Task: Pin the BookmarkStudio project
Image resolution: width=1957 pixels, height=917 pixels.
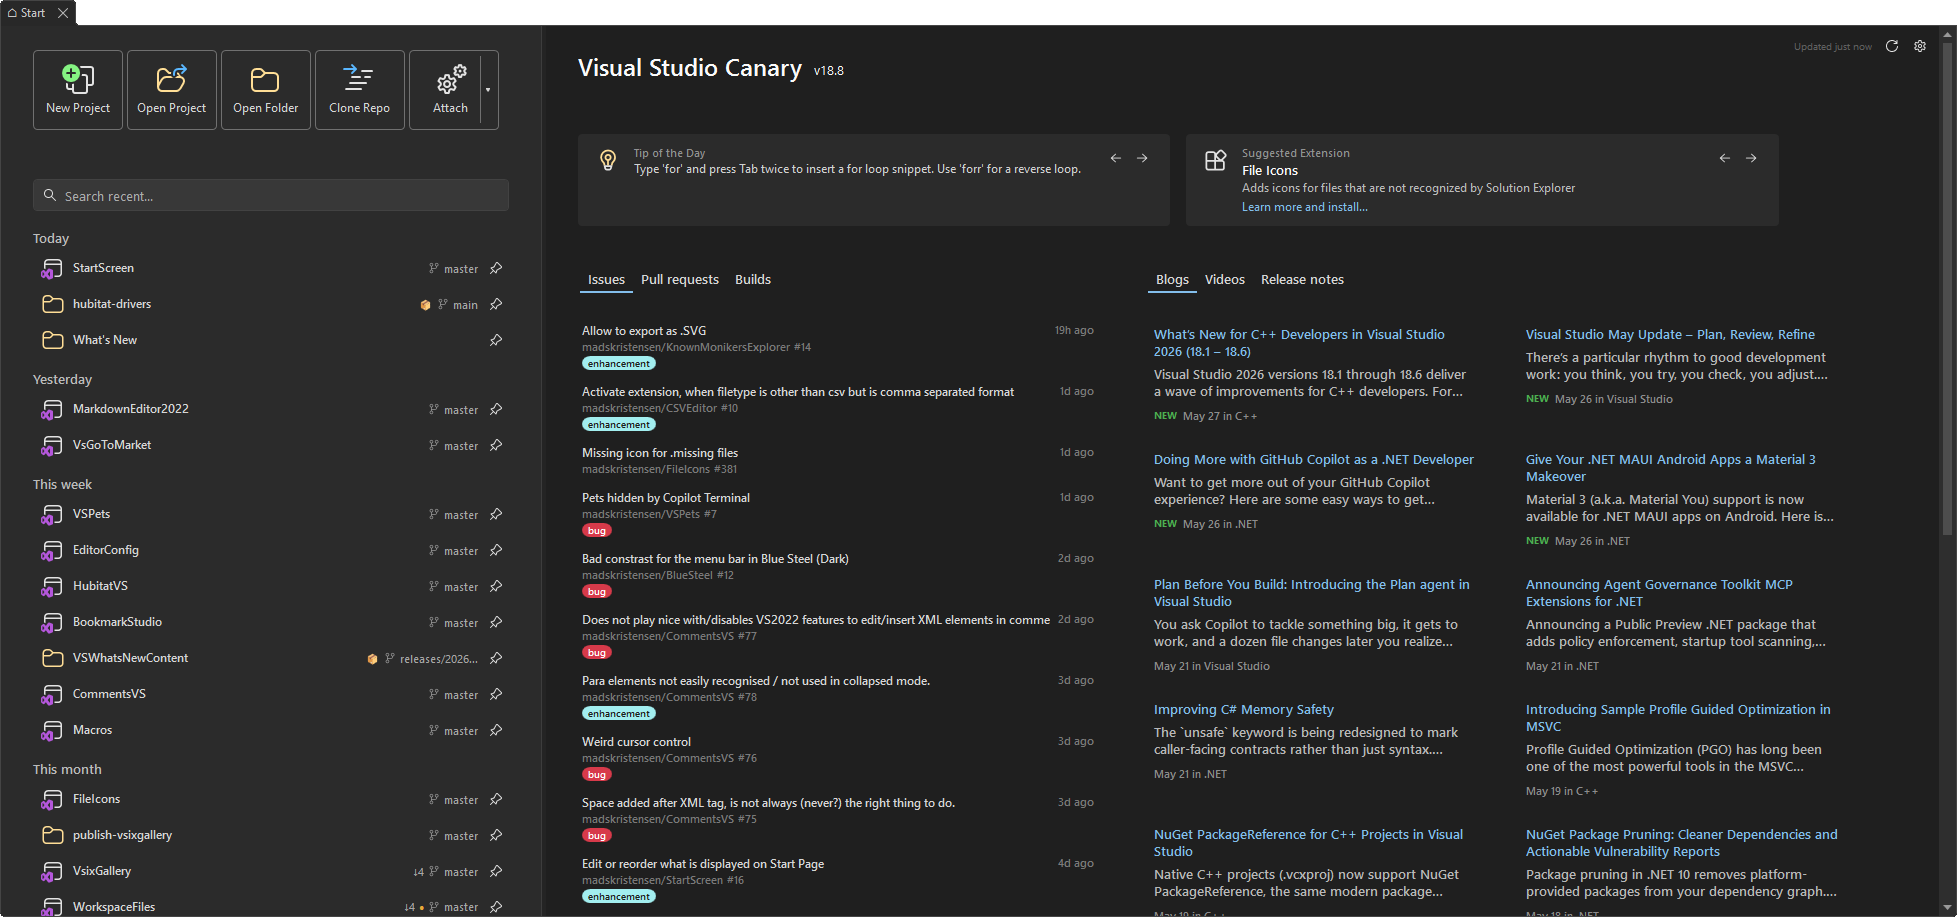Action: click(496, 622)
